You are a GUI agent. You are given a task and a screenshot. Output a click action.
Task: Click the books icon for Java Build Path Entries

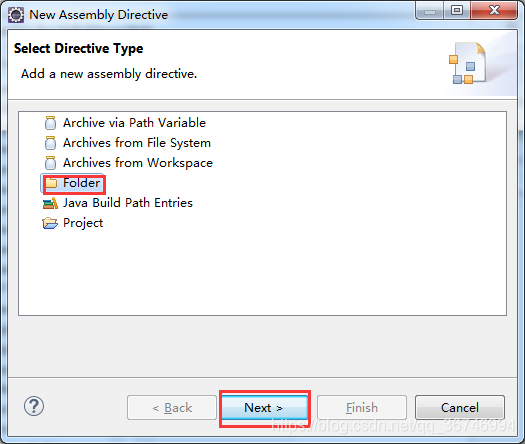pos(50,203)
